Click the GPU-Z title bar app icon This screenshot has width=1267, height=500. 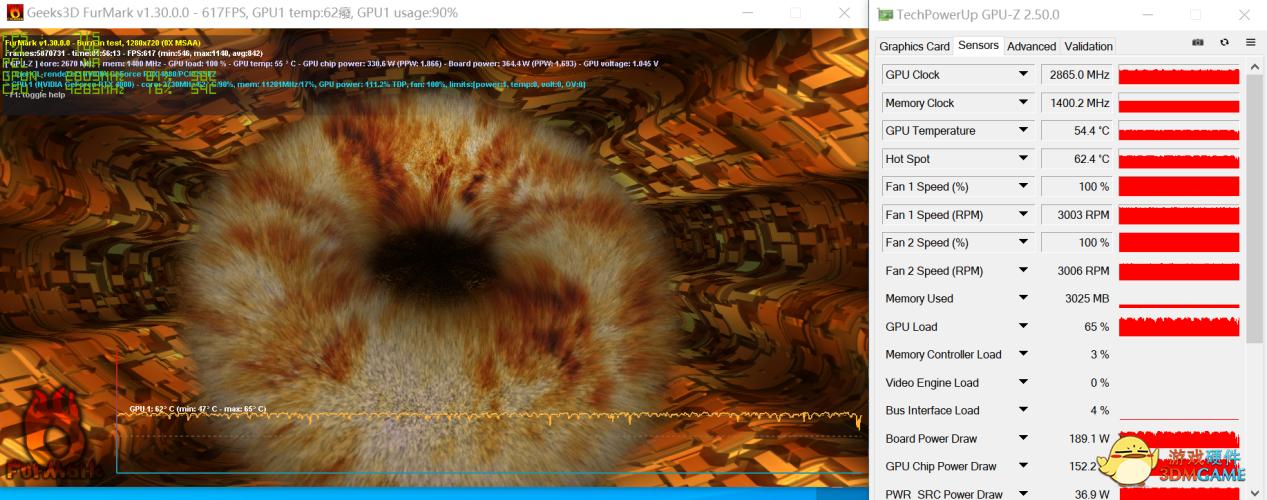pos(885,14)
